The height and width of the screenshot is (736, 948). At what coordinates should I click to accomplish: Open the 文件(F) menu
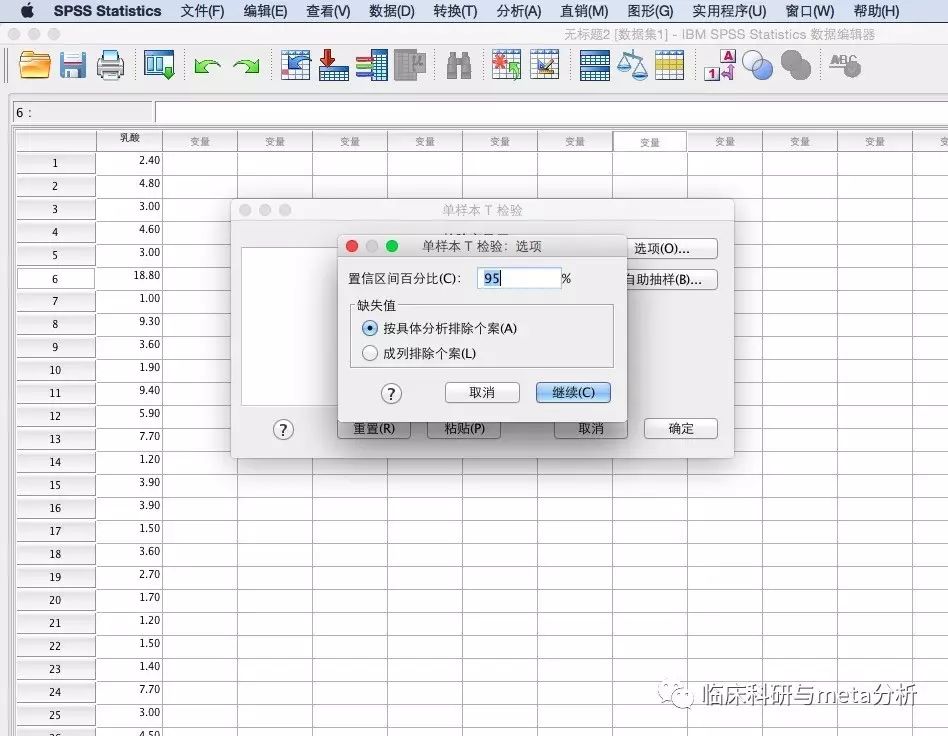click(x=203, y=11)
